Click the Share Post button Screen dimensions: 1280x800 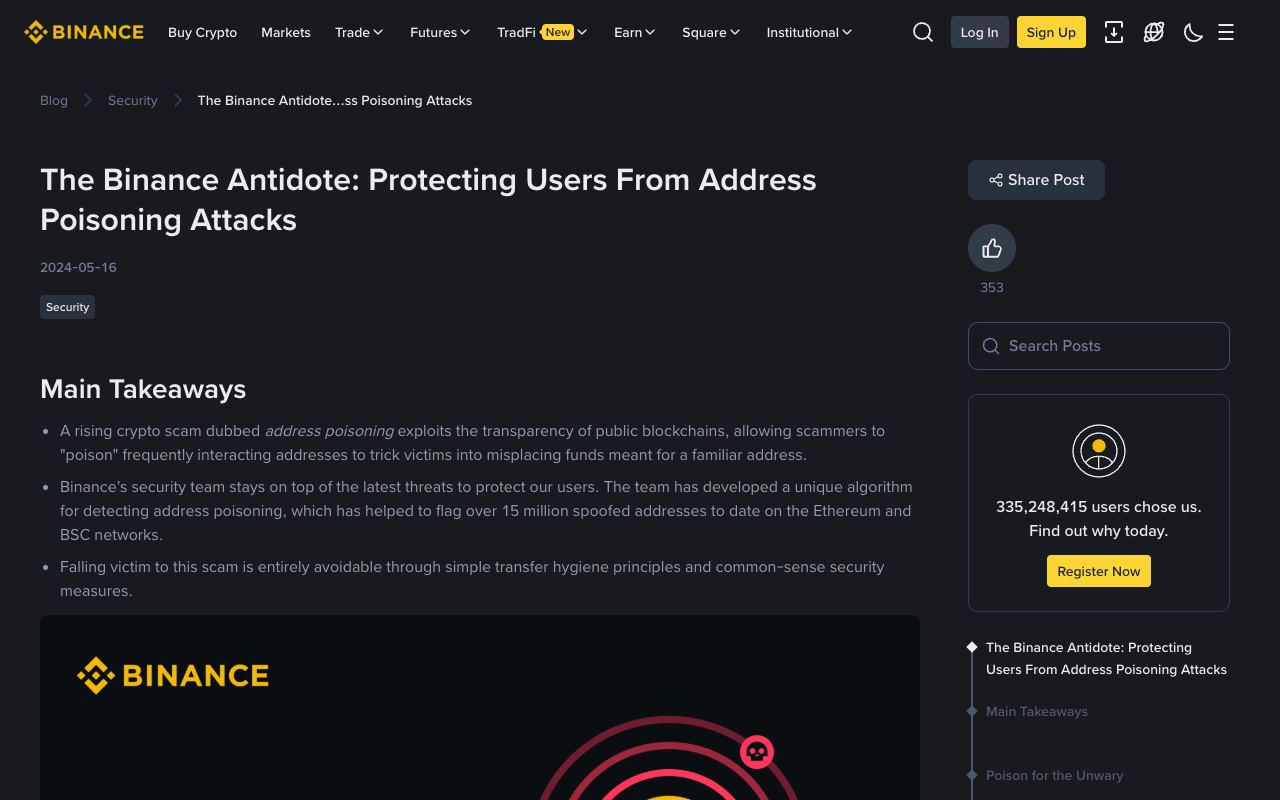pyautogui.click(x=1036, y=180)
